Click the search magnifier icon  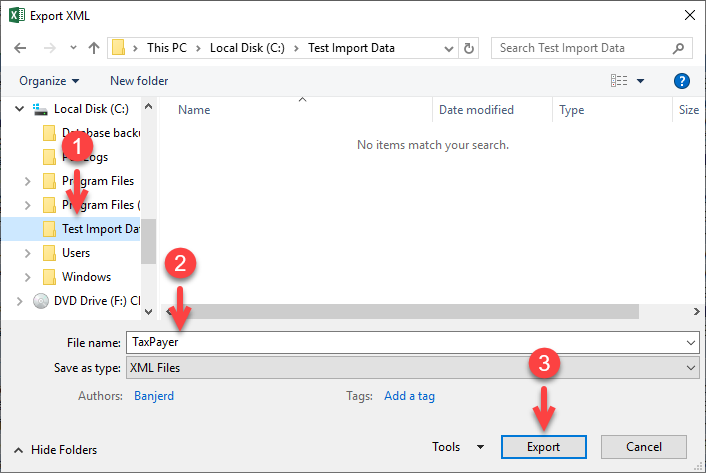click(x=678, y=48)
